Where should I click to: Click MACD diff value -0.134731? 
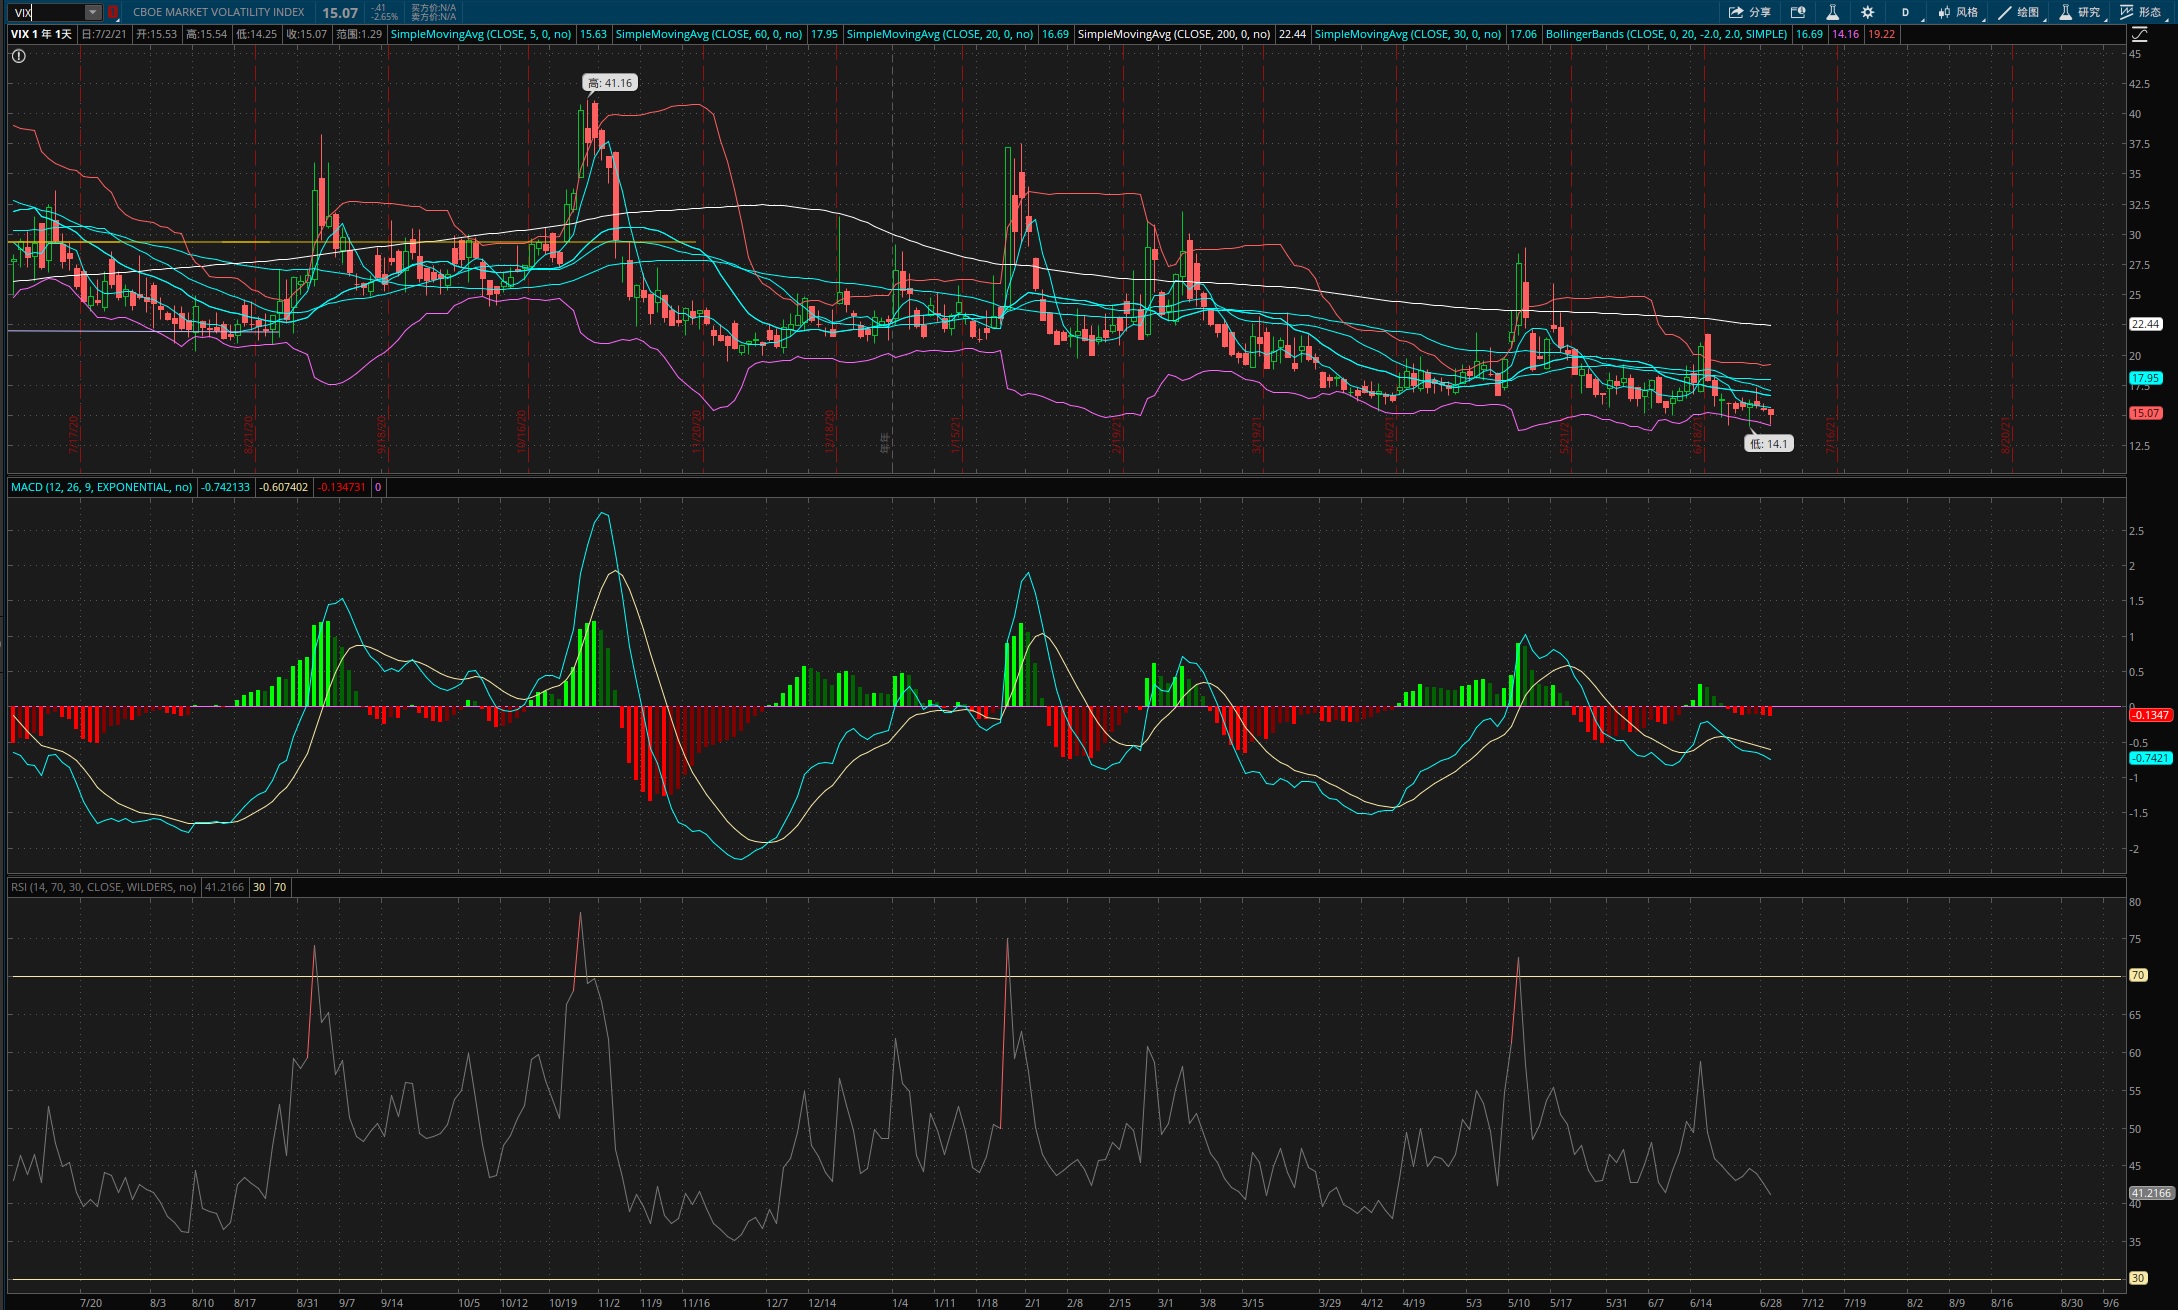pos(342,487)
